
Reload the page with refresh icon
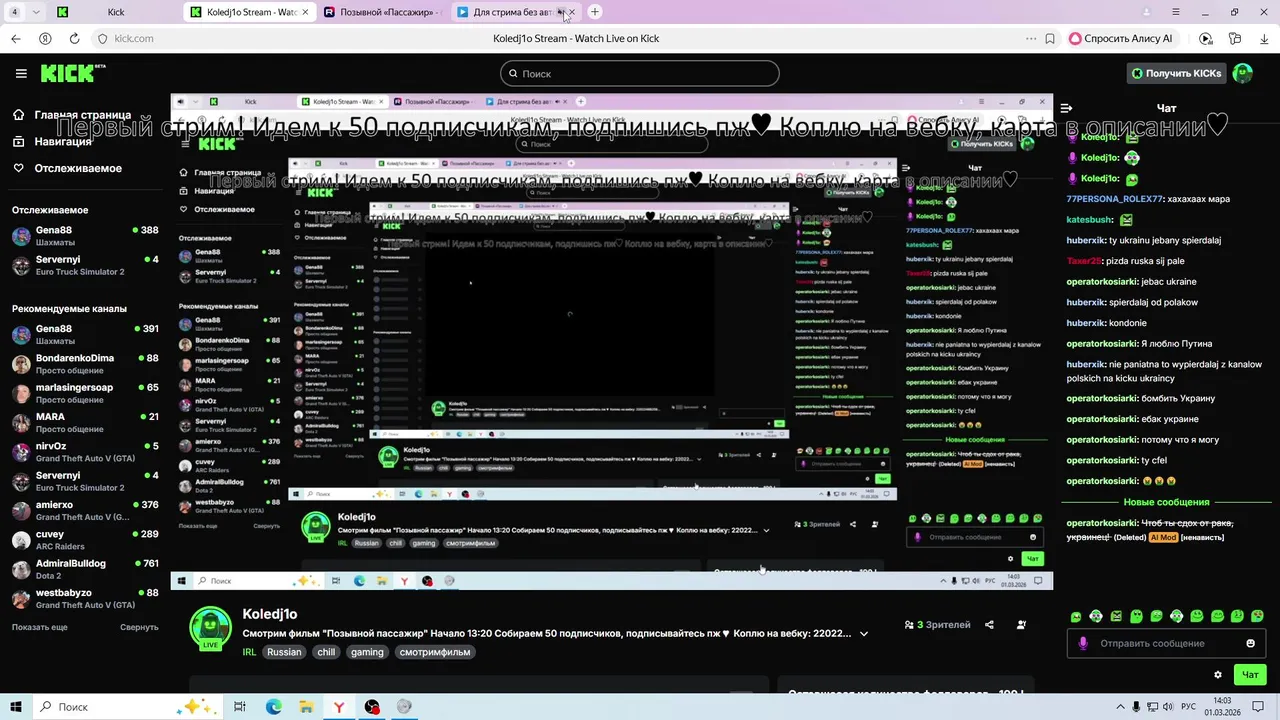pos(74,38)
